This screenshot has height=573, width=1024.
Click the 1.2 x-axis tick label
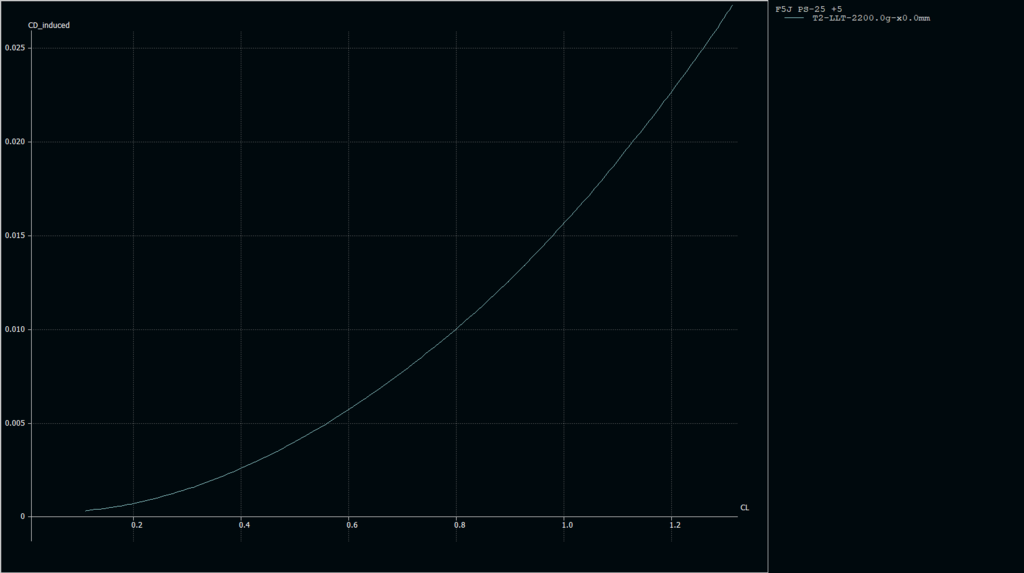tap(674, 525)
